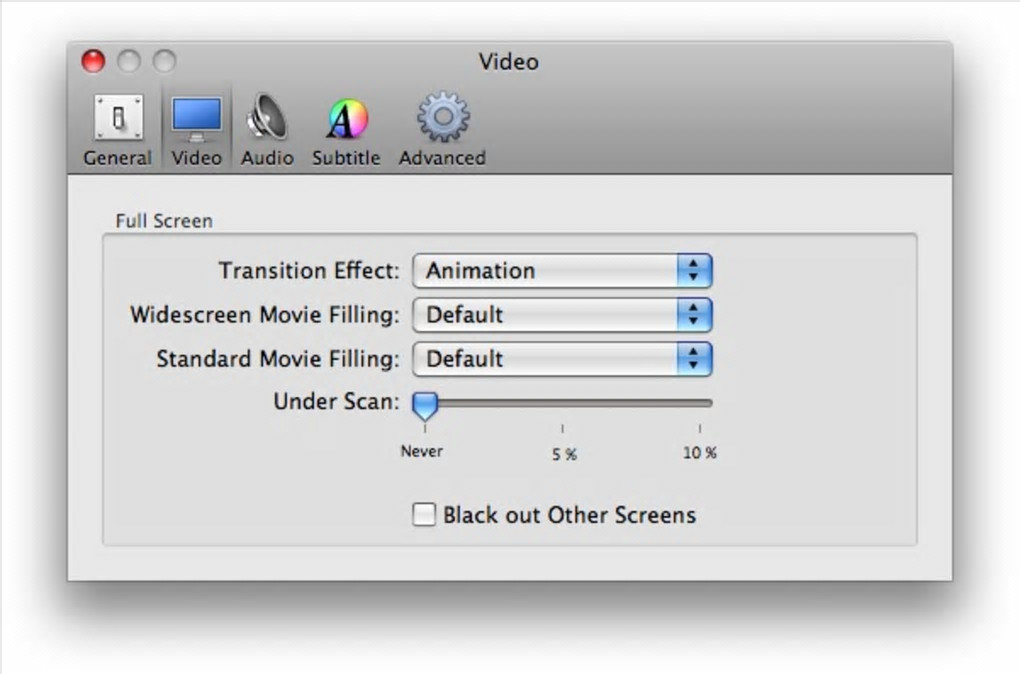Minimize the Video preferences window
This screenshot has width=1020, height=674.
(129, 62)
